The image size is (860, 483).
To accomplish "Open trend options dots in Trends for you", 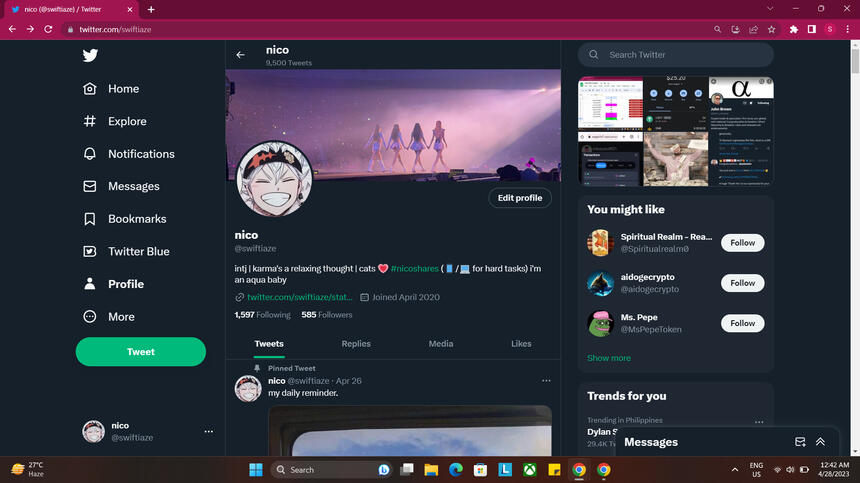I will click(x=759, y=422).
